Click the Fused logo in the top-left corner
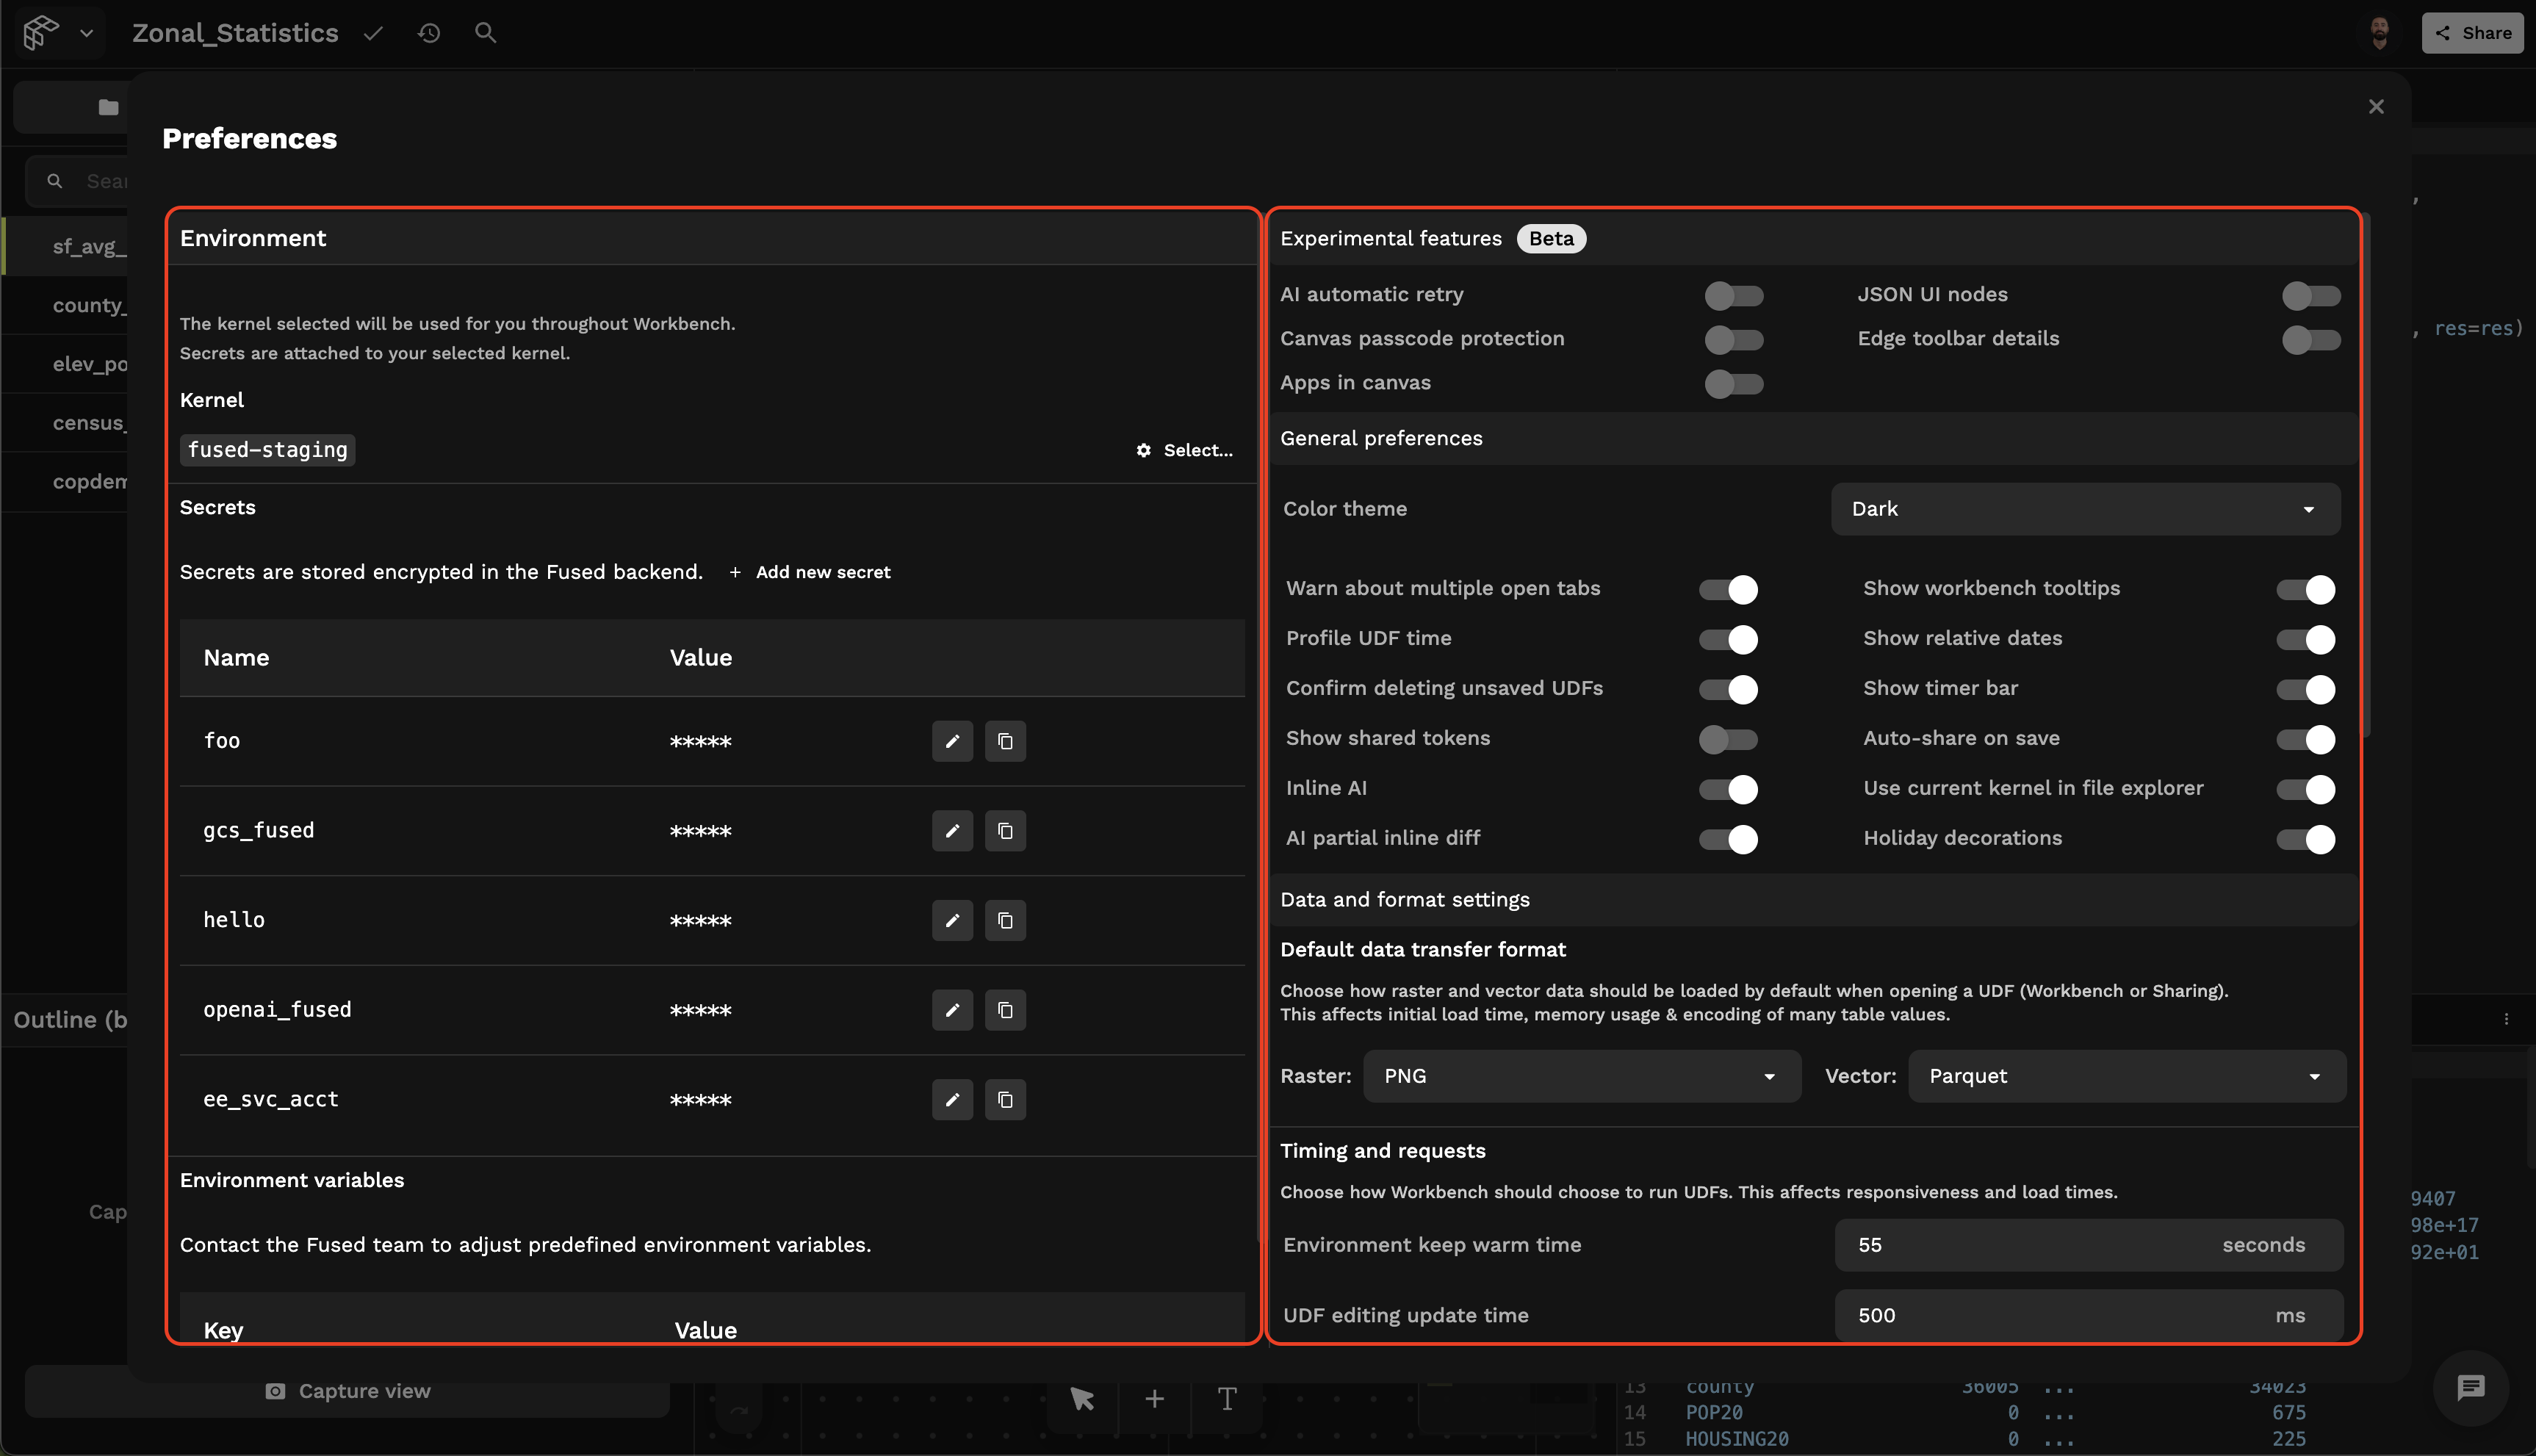 tap(39, 32)
